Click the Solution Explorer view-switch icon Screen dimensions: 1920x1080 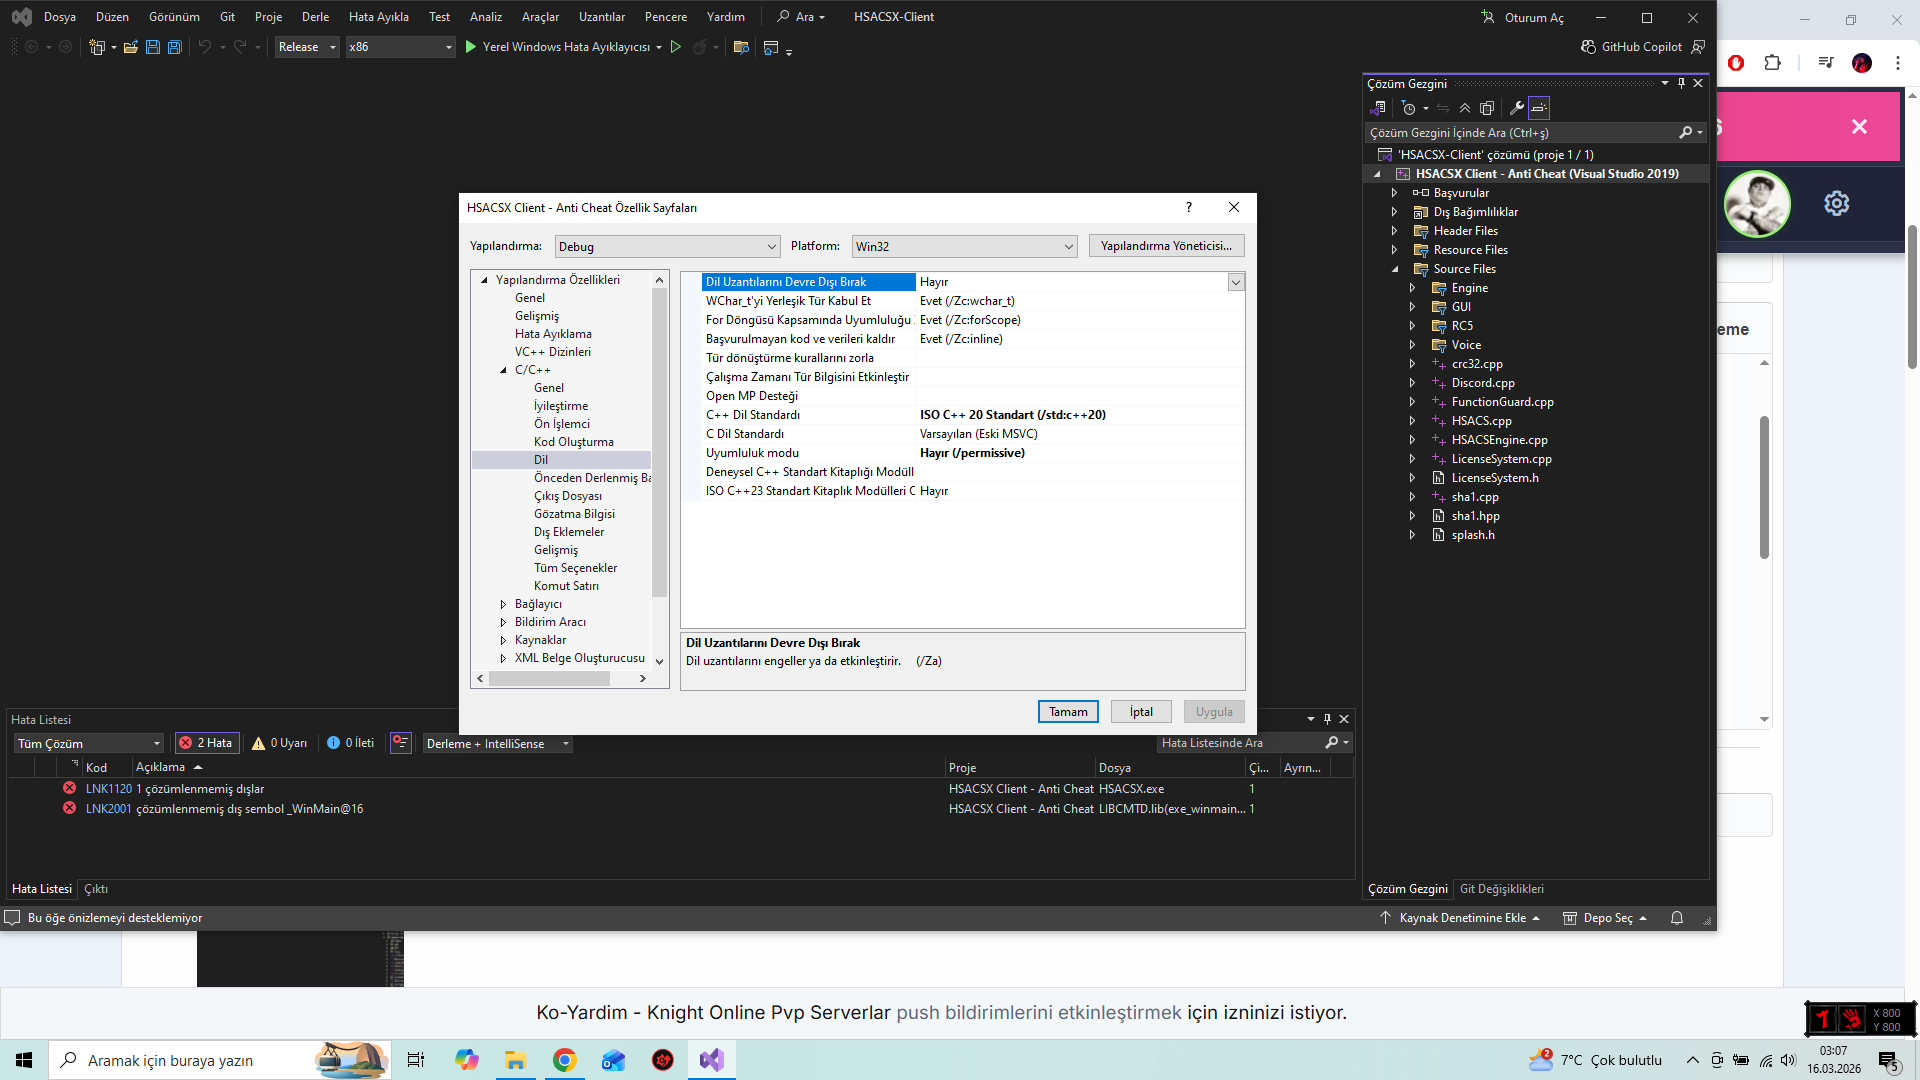click(1379, 108)
